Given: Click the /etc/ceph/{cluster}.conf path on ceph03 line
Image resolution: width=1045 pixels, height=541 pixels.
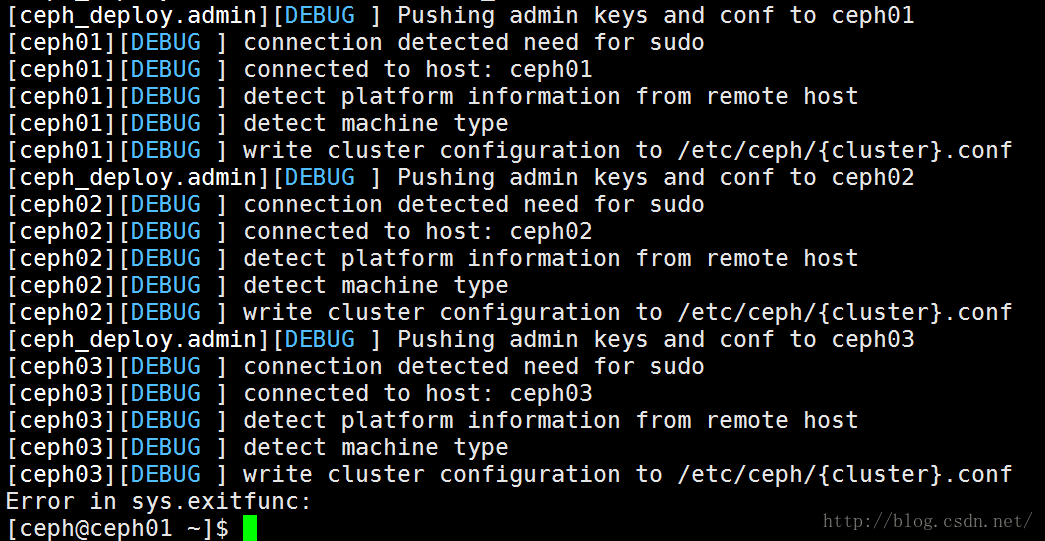Looking at the screenshot, I should (x=844, y=475).
